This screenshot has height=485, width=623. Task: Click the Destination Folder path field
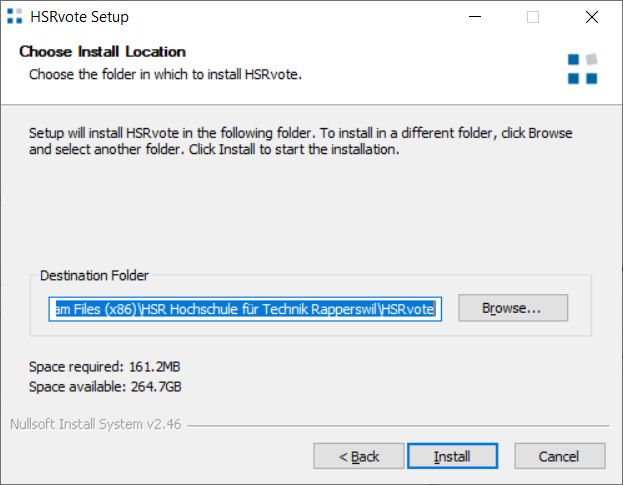[244, 309]
